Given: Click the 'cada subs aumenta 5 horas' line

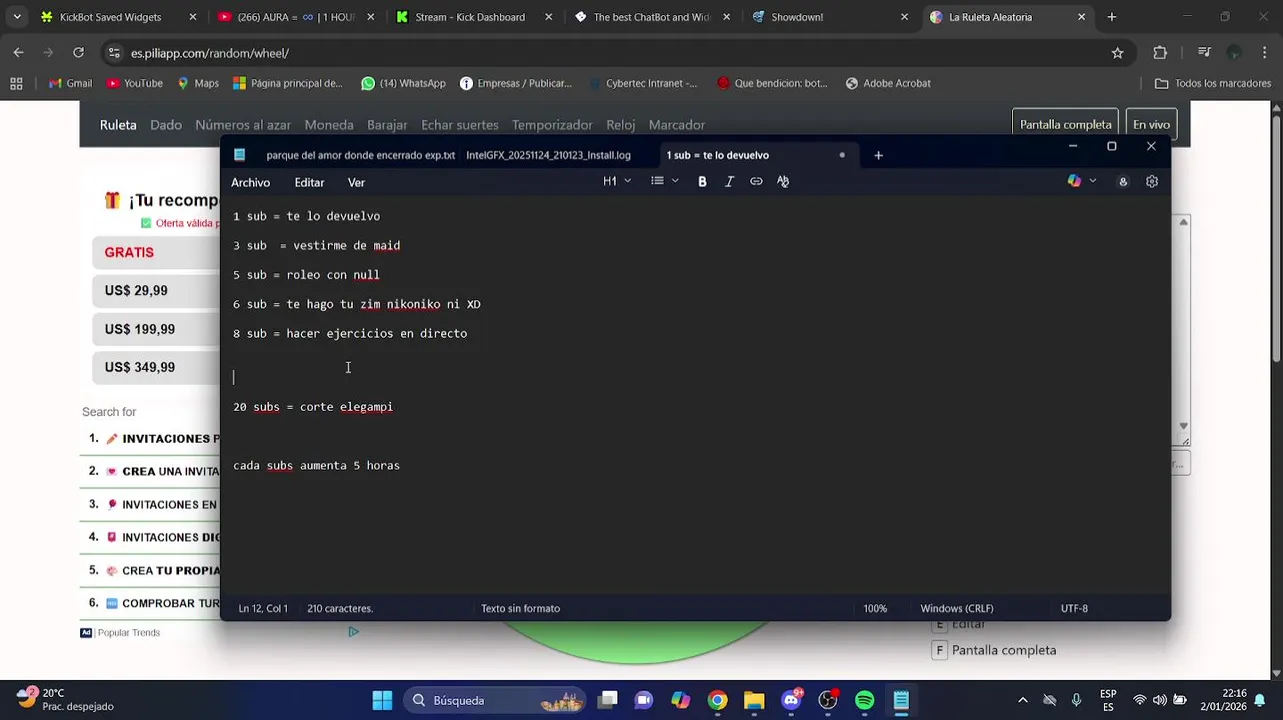Looking at the screenshot, I should point(316,465).
